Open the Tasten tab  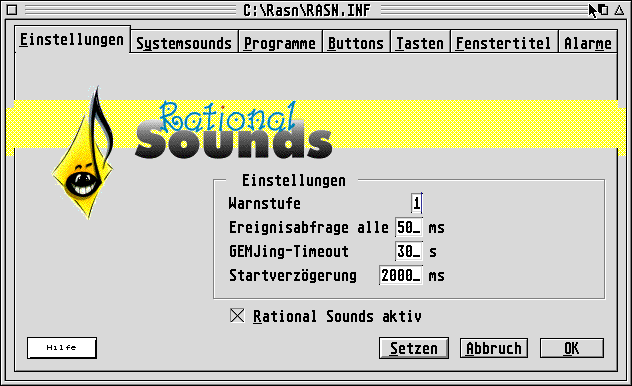pyautogui.click(x=420, y=42)
